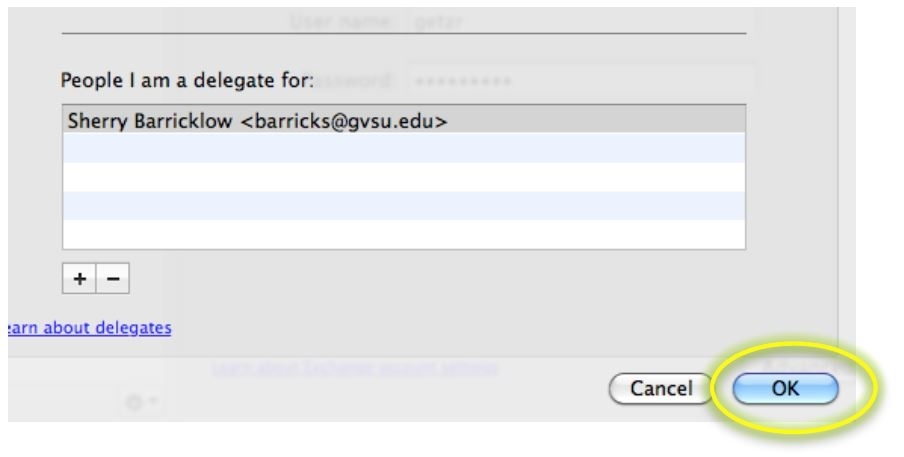
Task: Click the OK button
Action: point(784,388)
